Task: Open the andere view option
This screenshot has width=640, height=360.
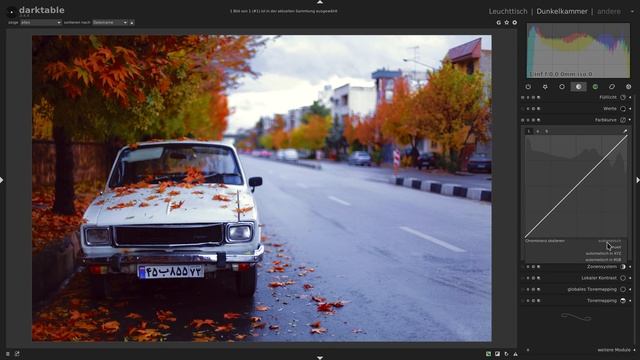Action: (x=609, y=11)
